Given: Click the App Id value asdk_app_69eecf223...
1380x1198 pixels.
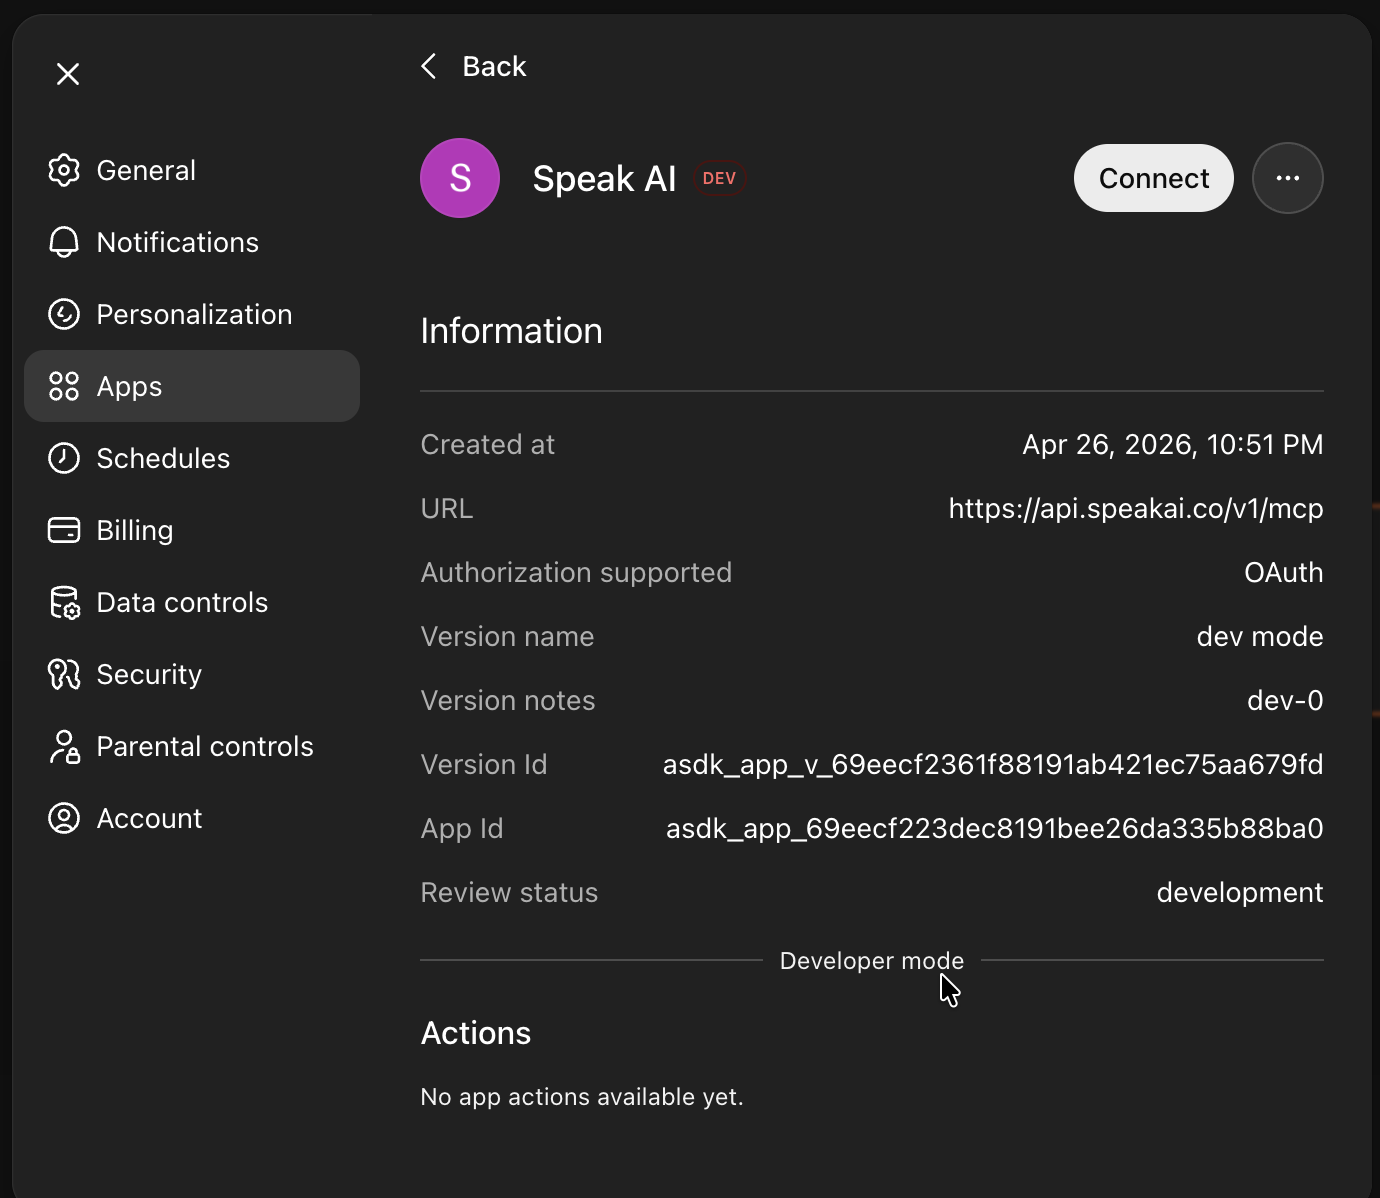Looking at the screenshot, I should click(995, 828).
